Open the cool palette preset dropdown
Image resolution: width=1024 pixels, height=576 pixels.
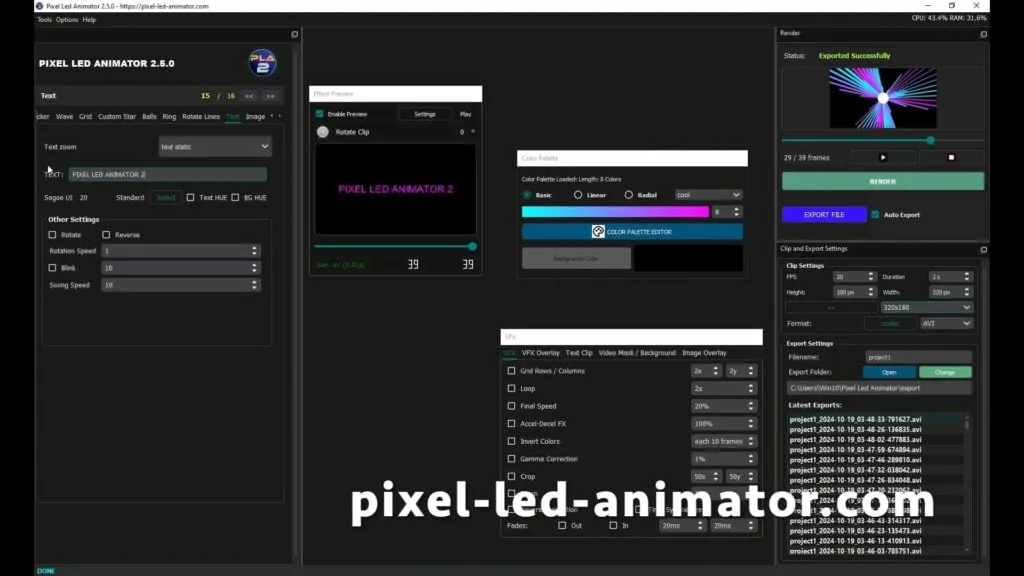coord(708,195)
